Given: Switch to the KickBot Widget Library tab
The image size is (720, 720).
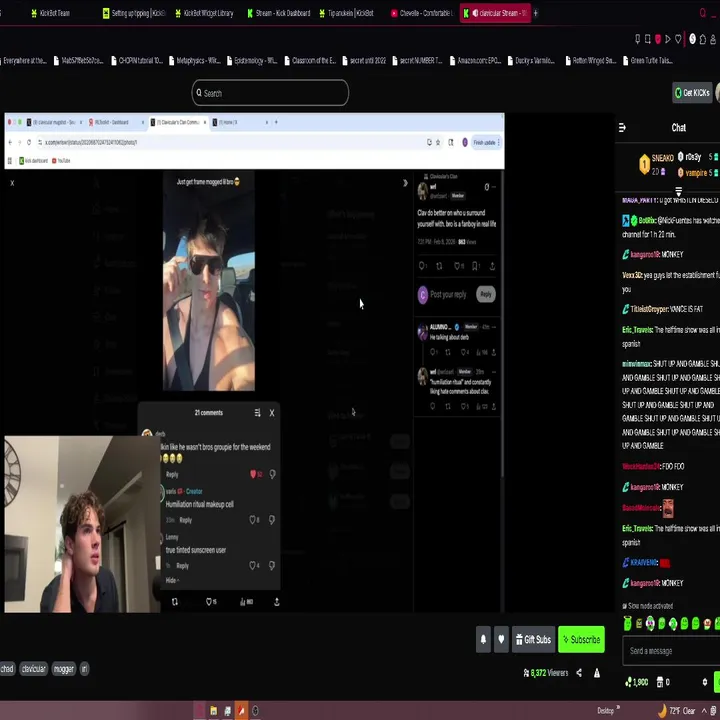Looking at the screenshot, I should coord(204,13).
